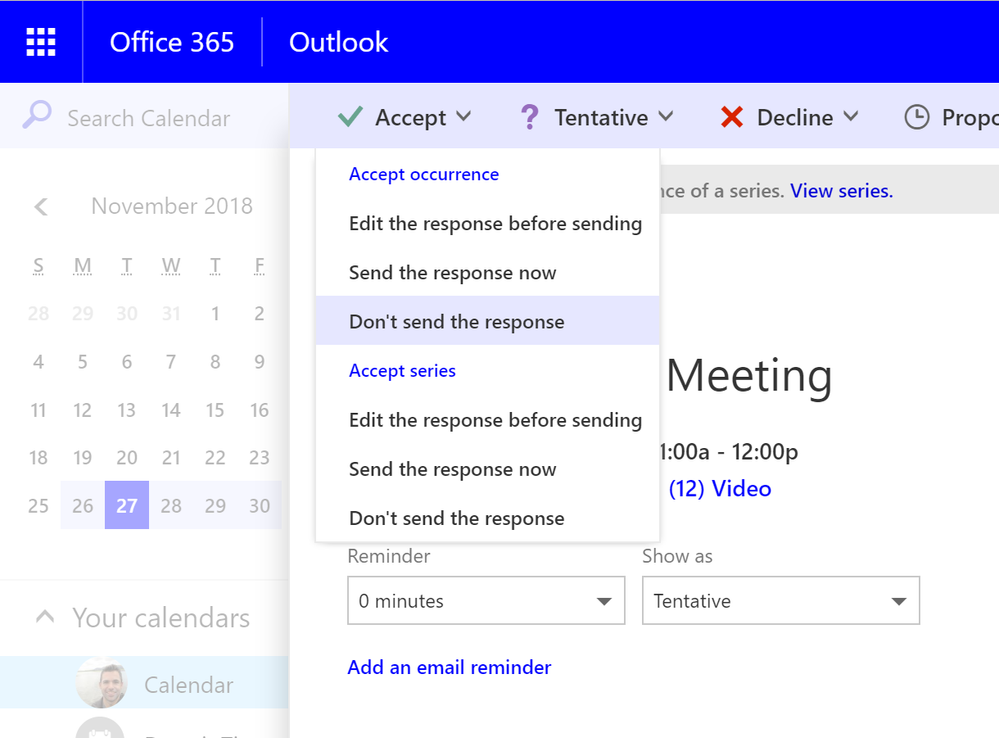Click the Office 365 title

tap(172, 42)
